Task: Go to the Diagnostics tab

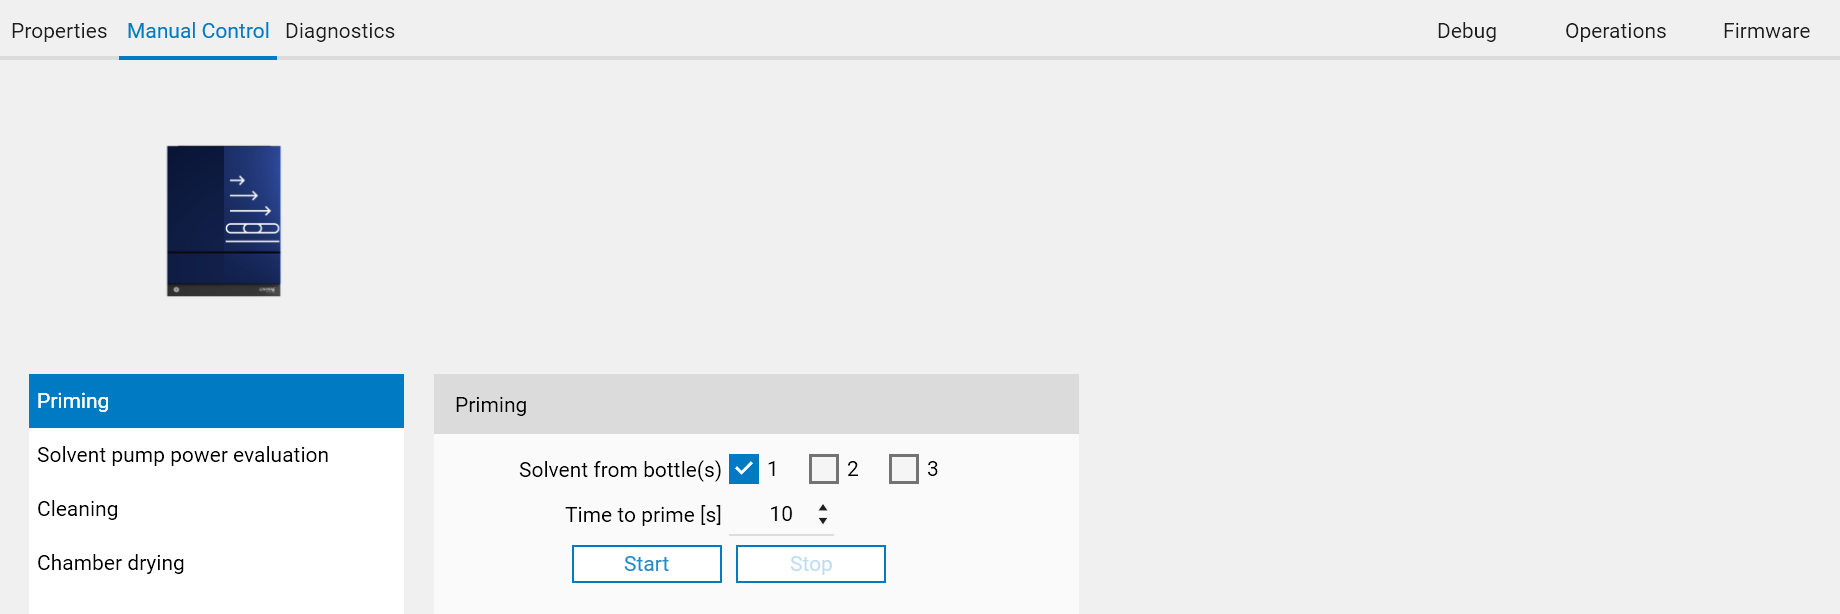Action: coord(340,31)
